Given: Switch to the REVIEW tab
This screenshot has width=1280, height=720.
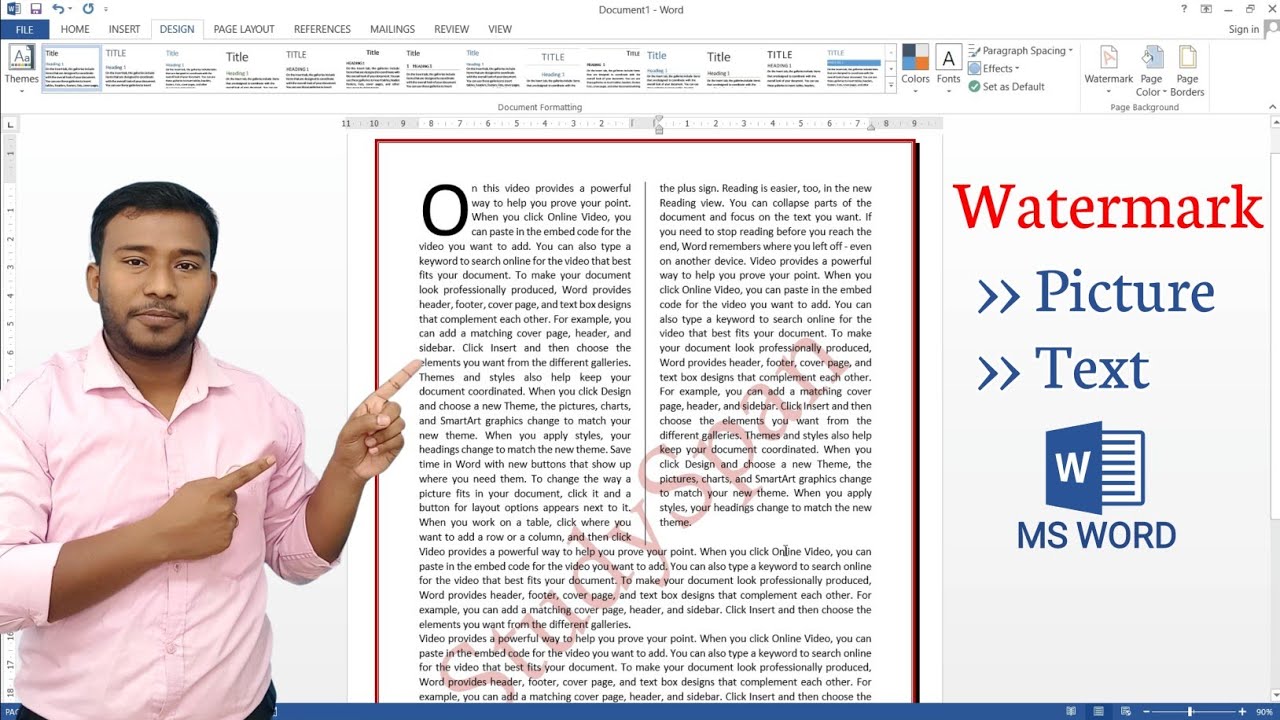Looking at the screenshot, I should (x=452, y=29).
